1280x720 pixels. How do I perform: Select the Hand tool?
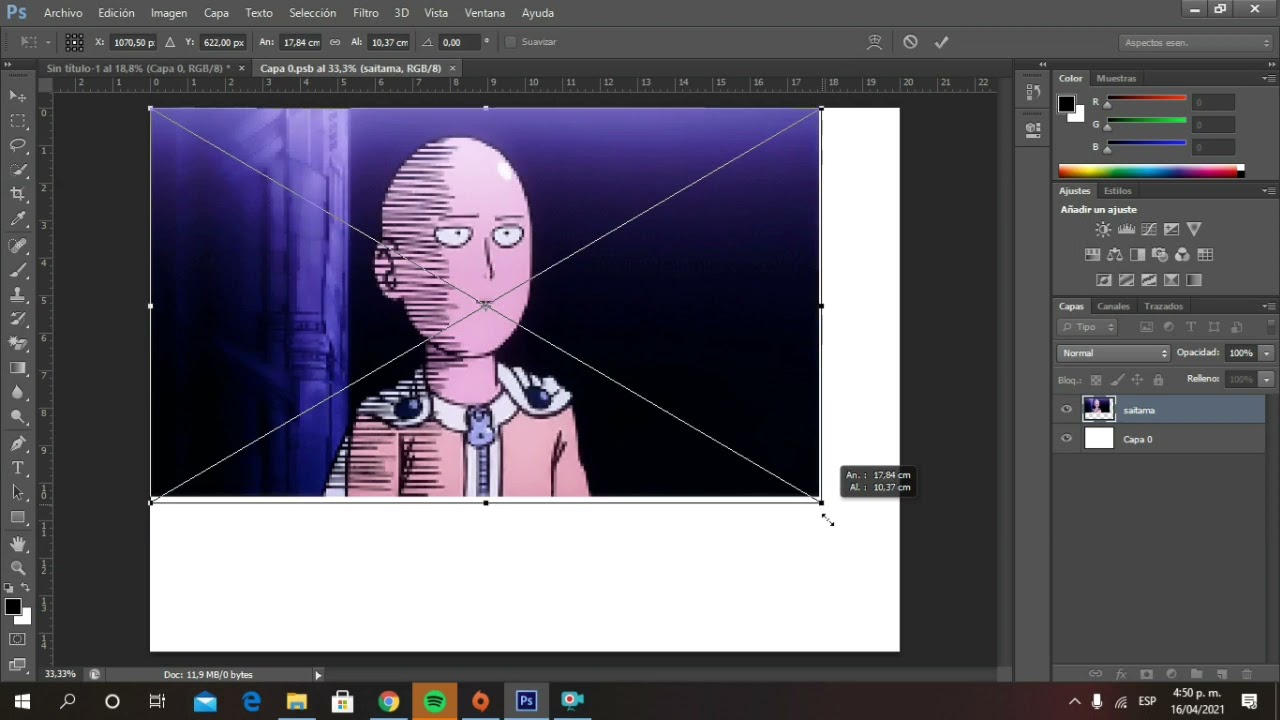18,544
